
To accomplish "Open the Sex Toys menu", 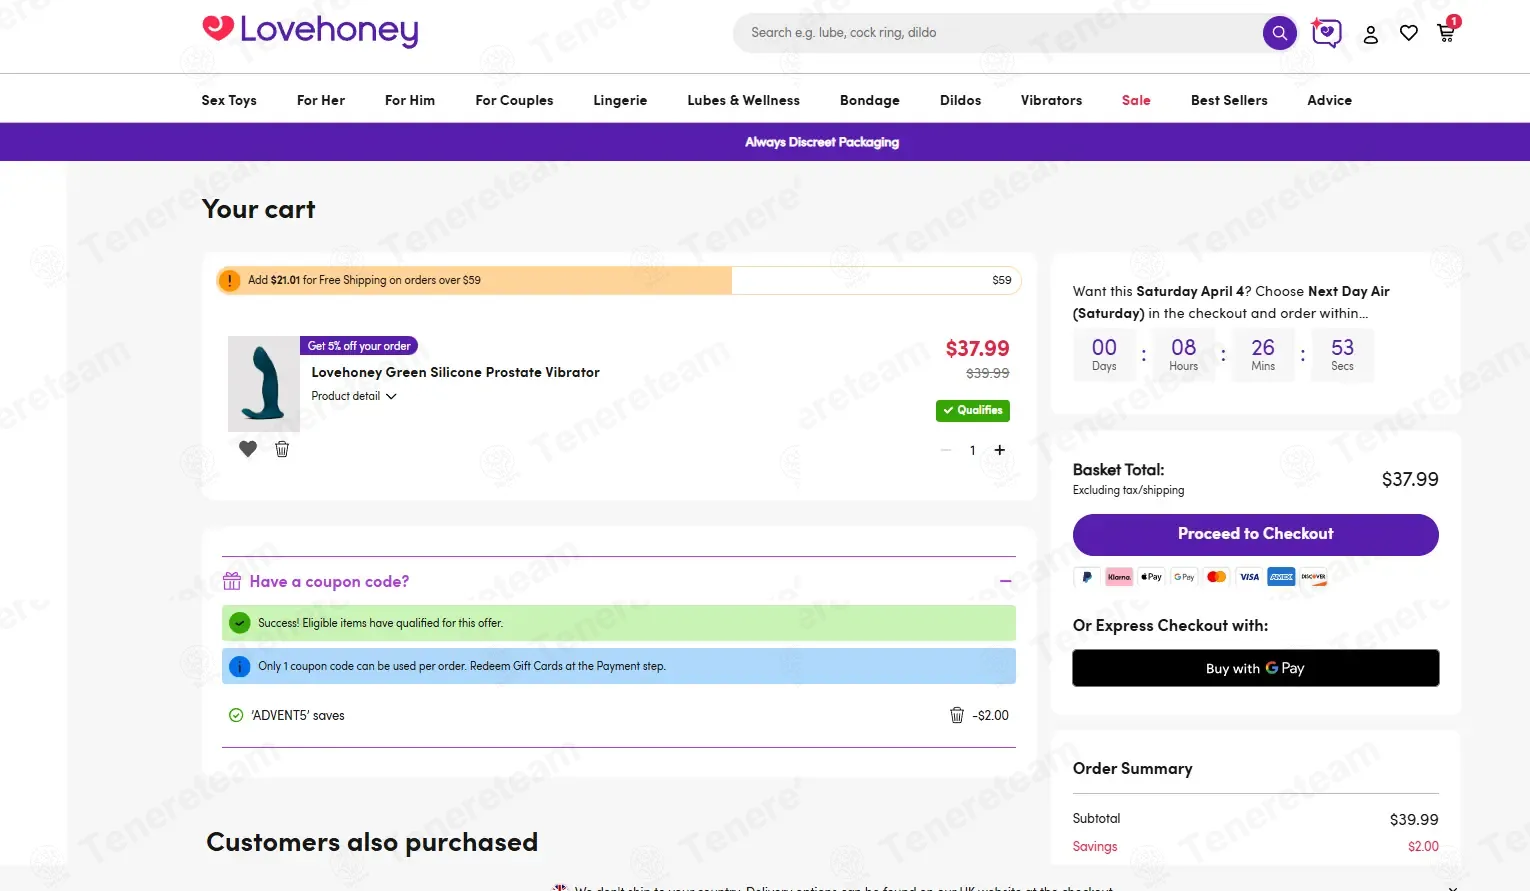I will [x=229, y=100].
